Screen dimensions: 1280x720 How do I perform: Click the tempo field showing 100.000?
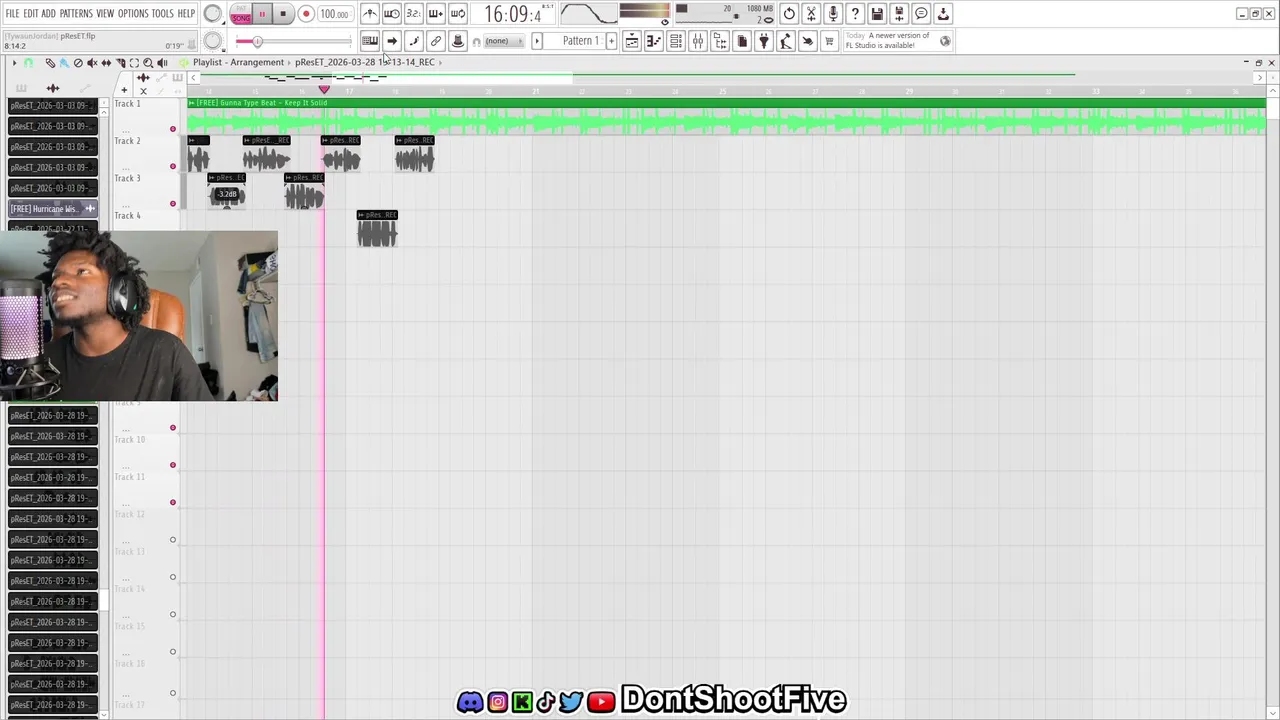click(x=334, y=14)
